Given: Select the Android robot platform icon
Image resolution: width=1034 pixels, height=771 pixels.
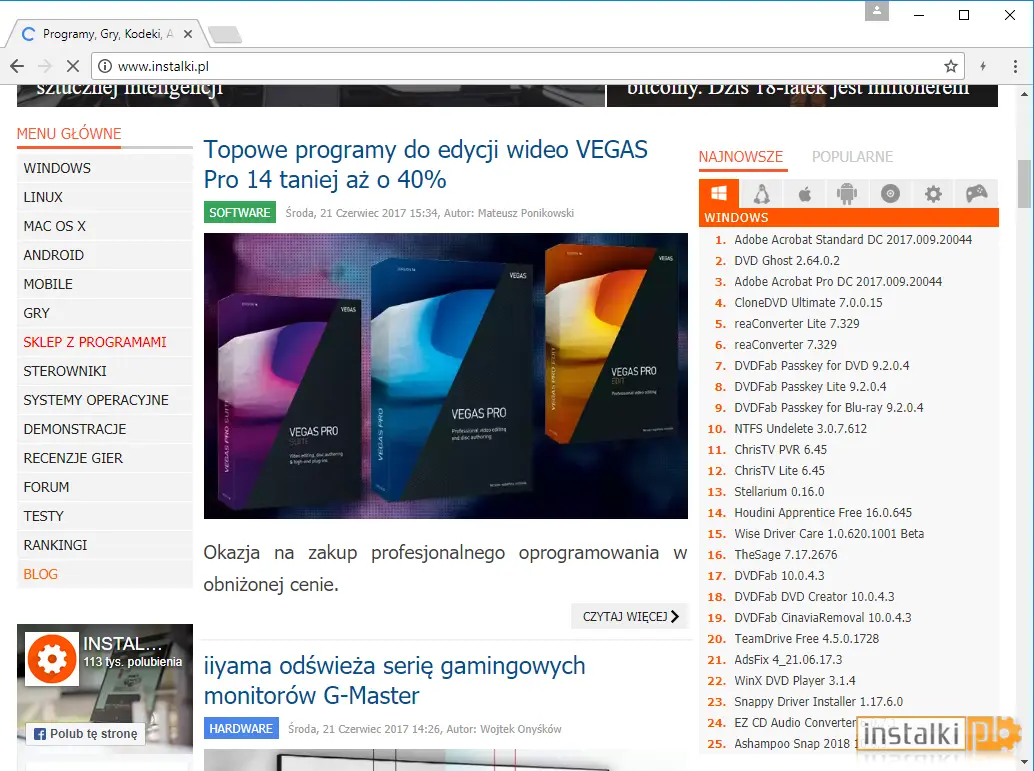Looking at the screenshot, I should coord(847,194).
